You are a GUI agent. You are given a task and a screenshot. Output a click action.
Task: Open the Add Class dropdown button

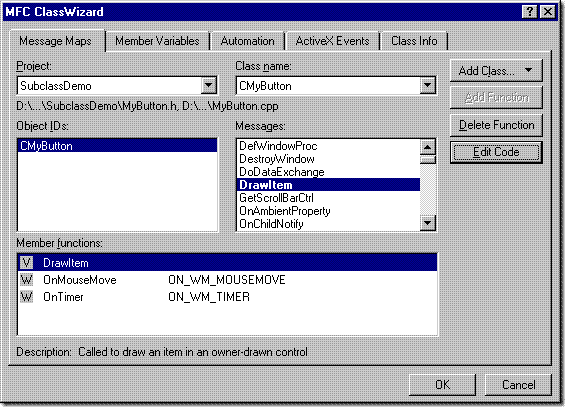(x=496, y=71)
